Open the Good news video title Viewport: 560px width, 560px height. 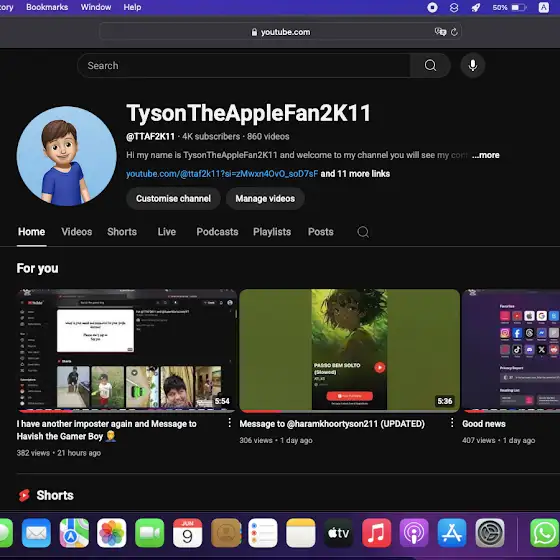tap(484, 424)
